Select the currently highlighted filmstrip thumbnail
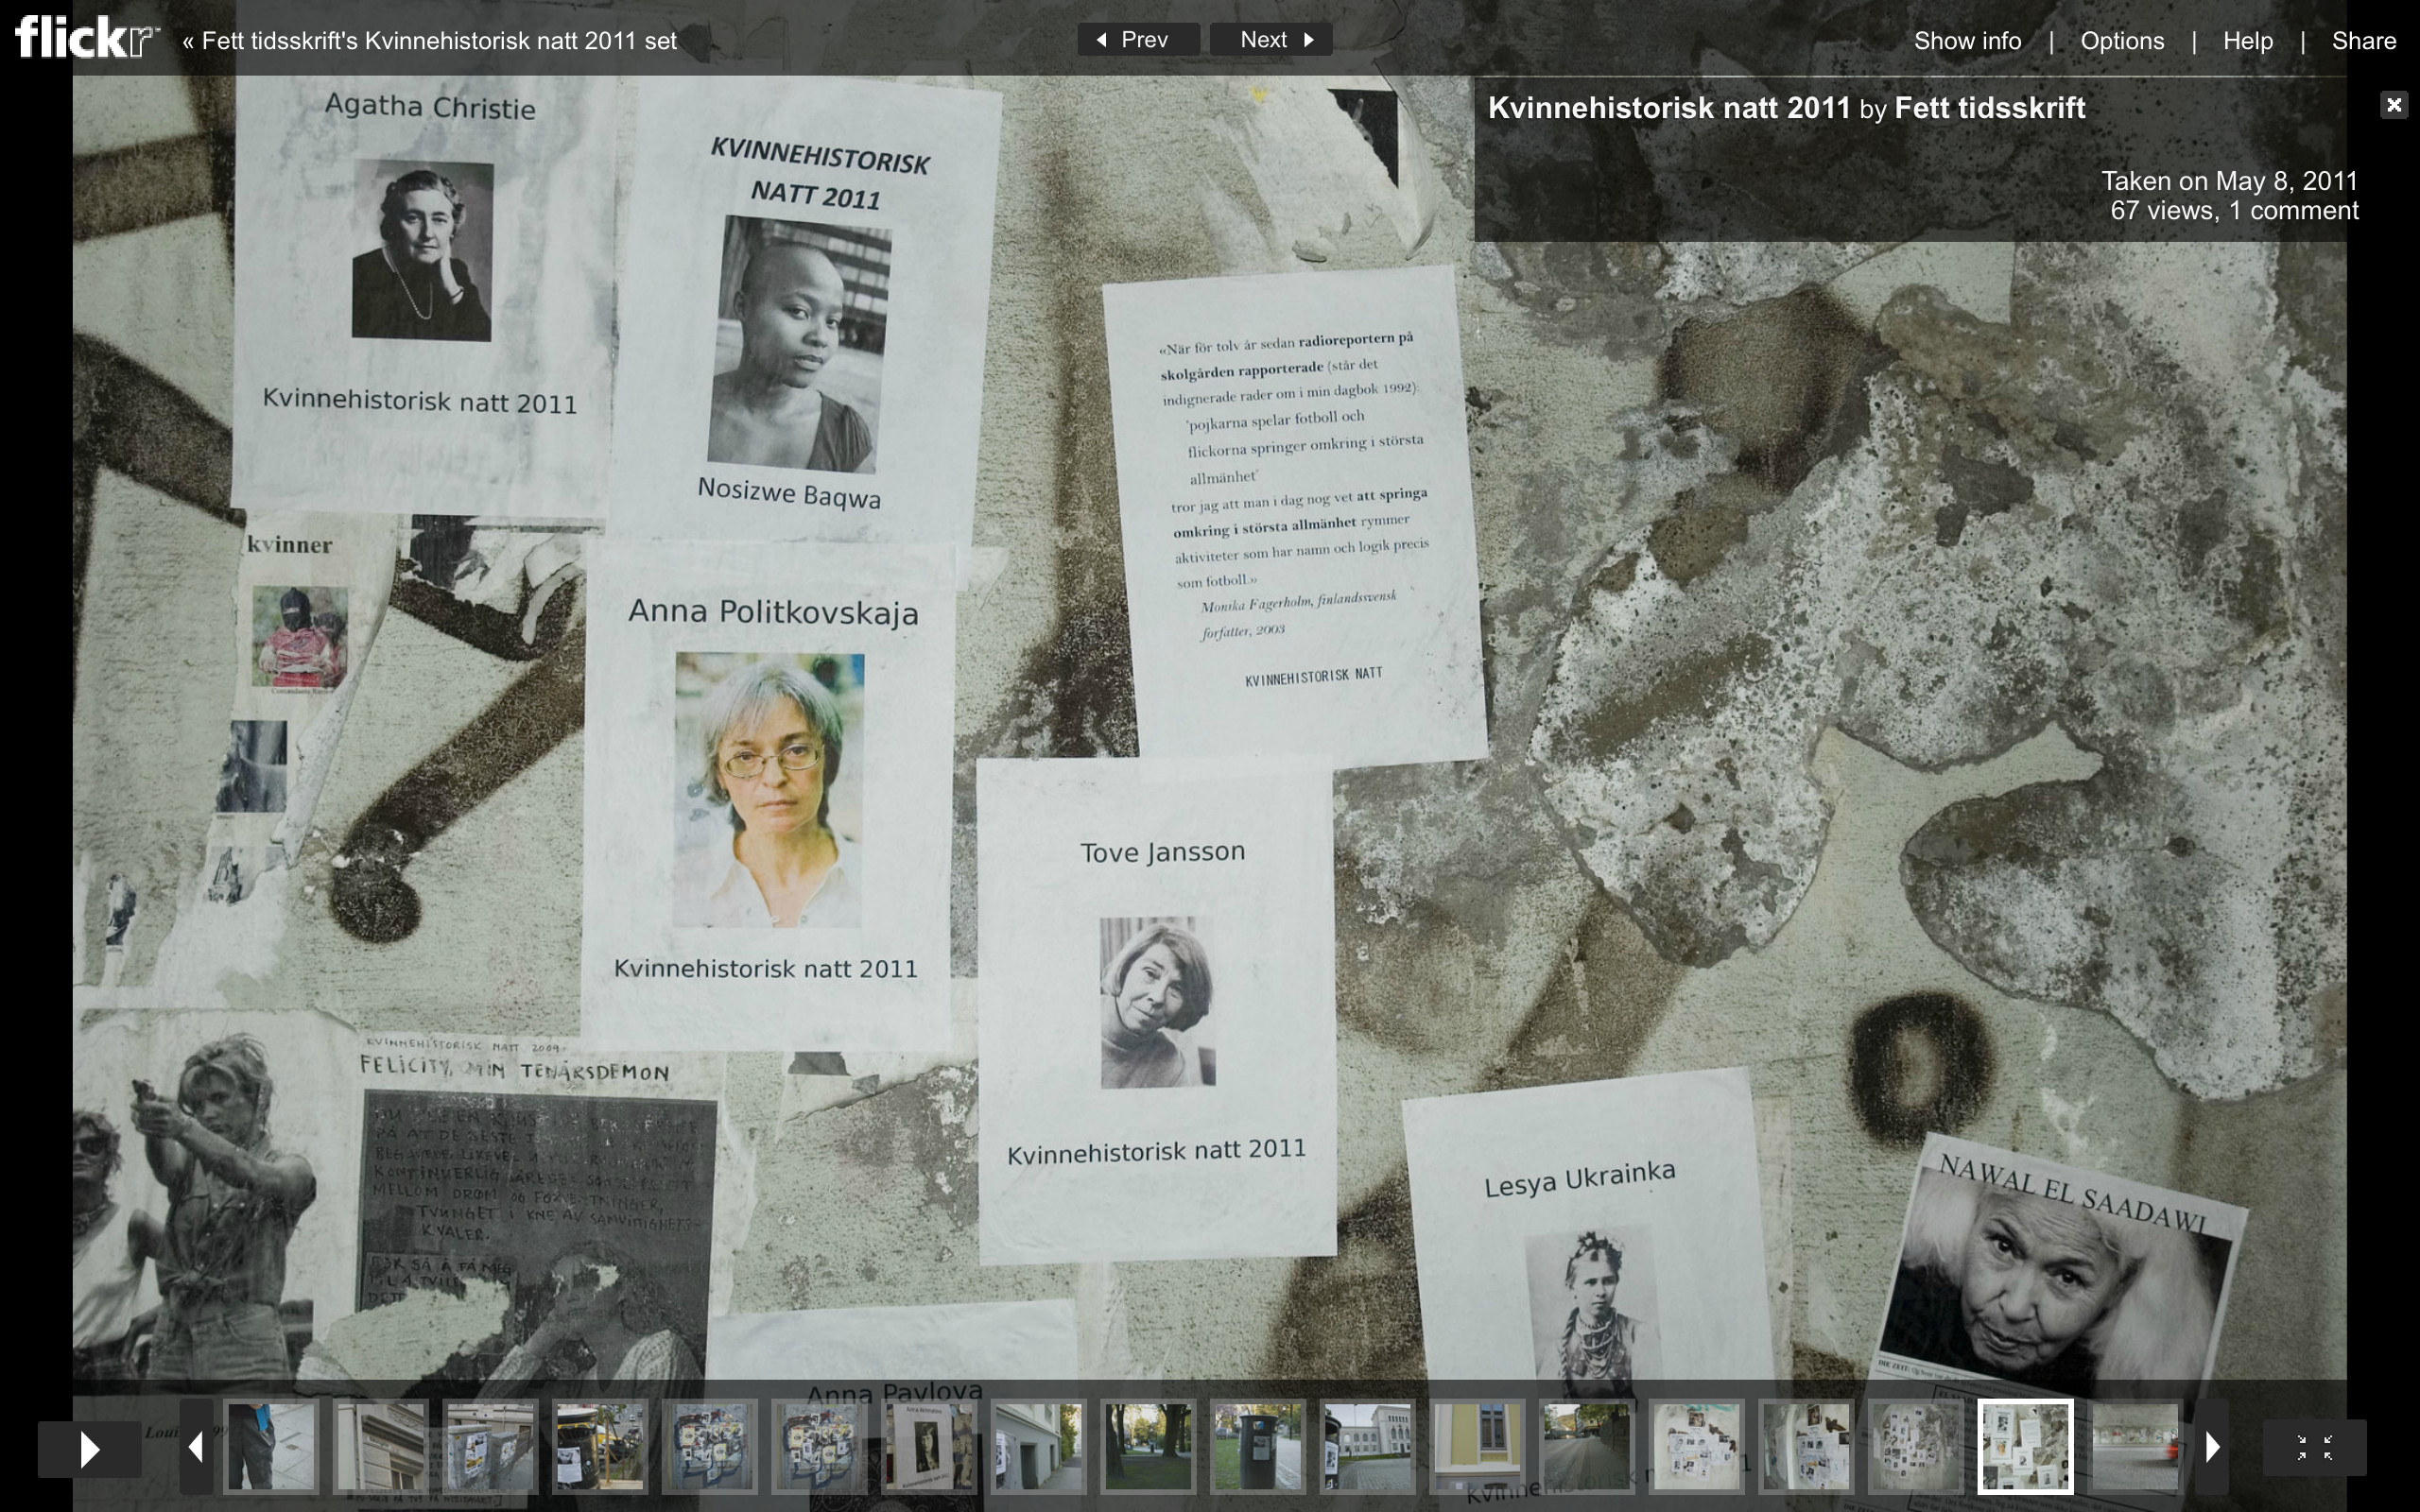Viewport: 2420px width, 1512px height. 2025,1446
